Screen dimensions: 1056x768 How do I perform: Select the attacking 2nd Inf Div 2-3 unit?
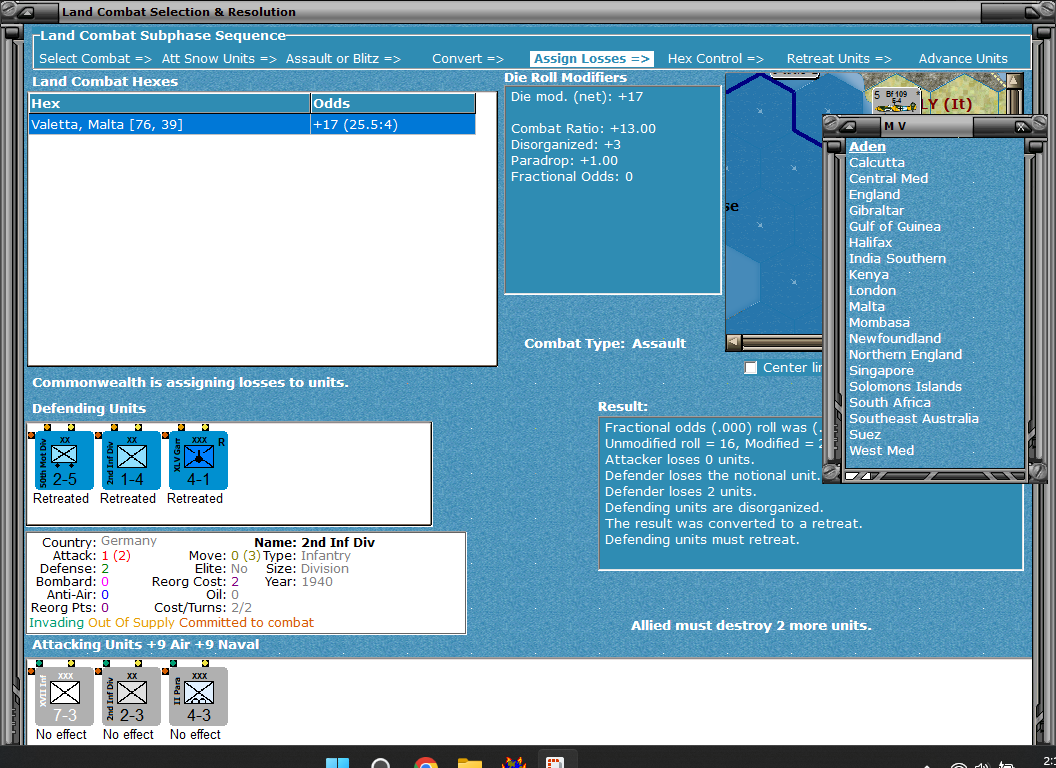pos(131,697)
